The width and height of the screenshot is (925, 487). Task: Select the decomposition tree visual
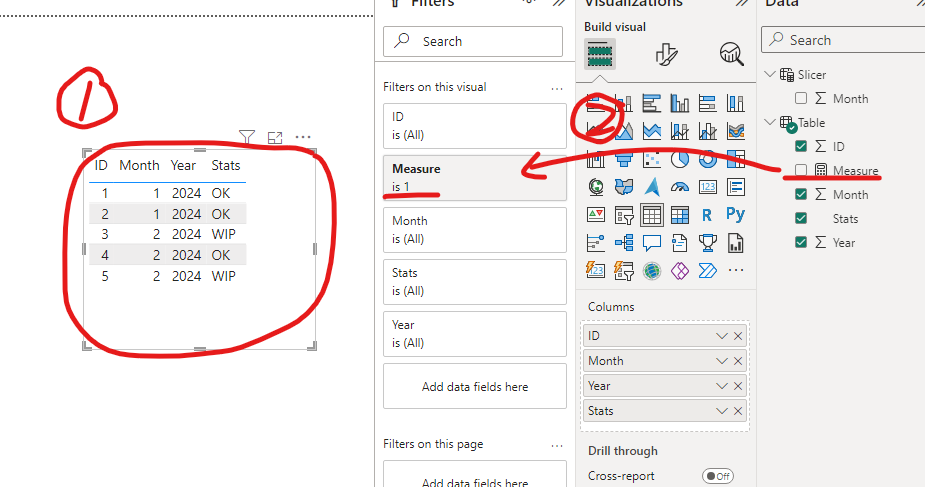point(624,243)
